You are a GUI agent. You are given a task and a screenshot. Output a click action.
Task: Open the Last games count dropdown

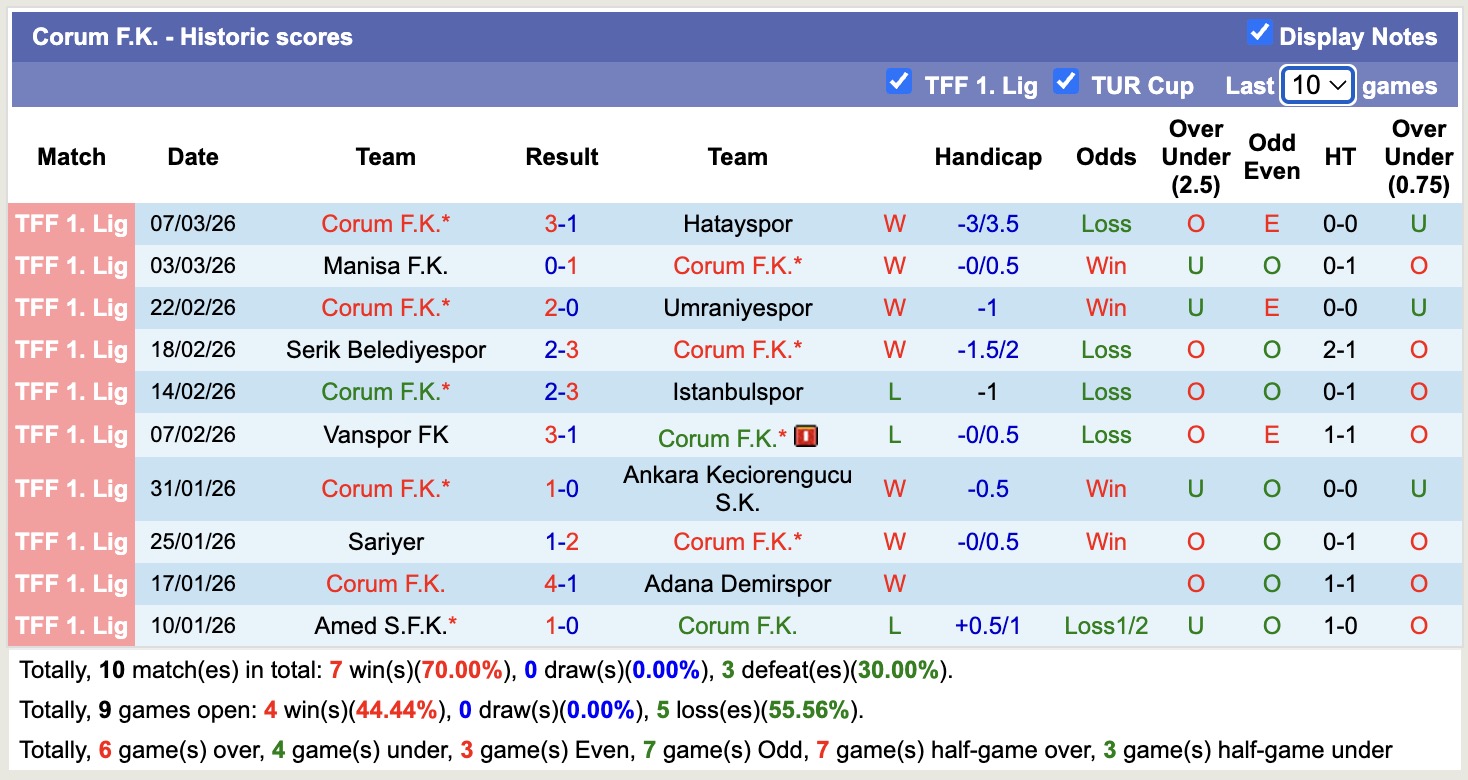(x=1317, y=86)
